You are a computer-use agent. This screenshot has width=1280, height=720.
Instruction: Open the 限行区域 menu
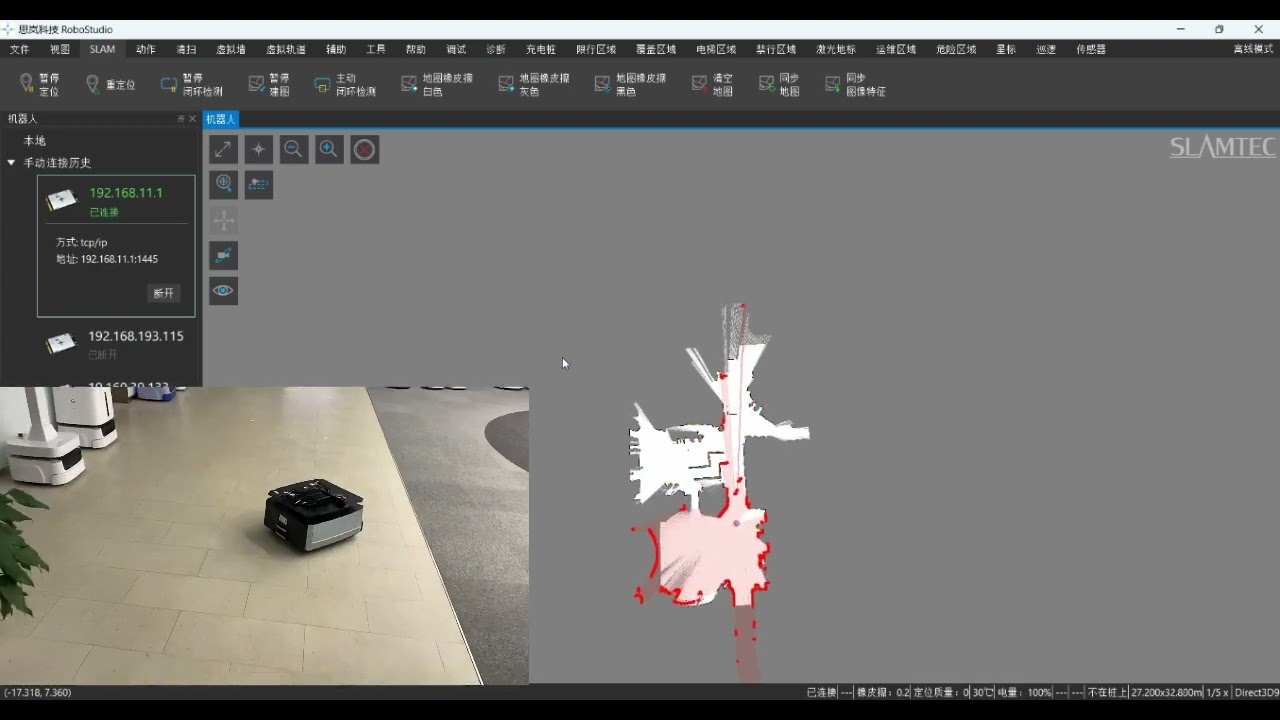click(x=596, y=49)
